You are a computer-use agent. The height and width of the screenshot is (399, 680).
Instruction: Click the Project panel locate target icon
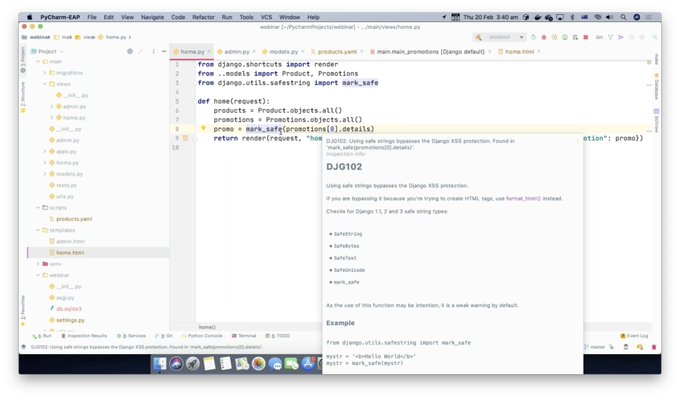tap(130, 51)
